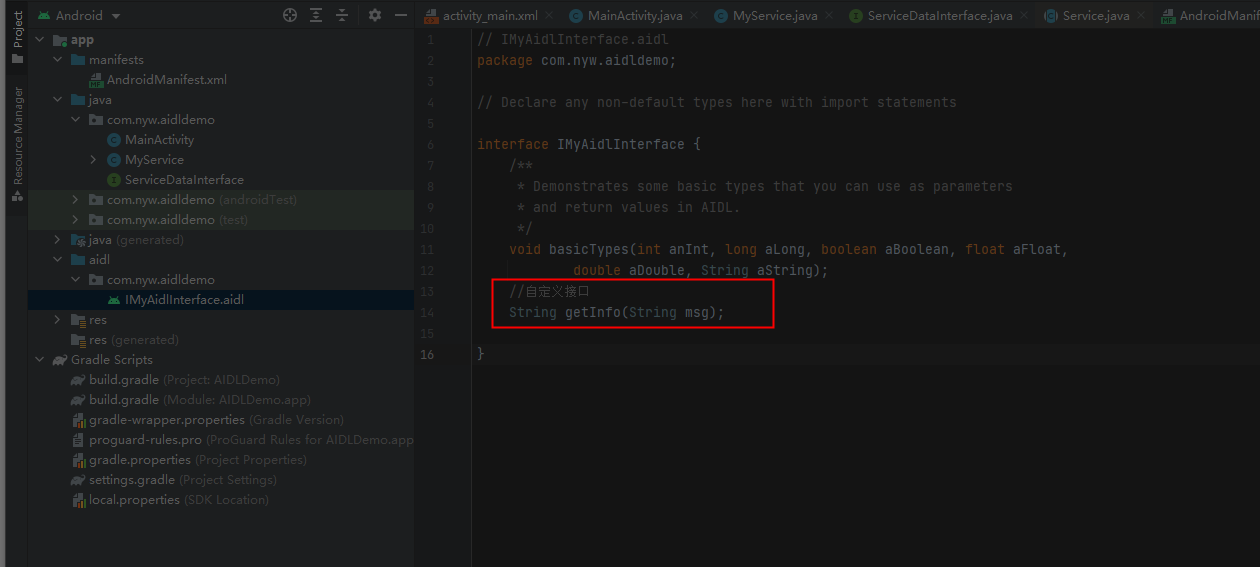Switch to the activity_main.xml tab
The height and width of the screenshot is (567, 1260).
[x=490, y=16]
